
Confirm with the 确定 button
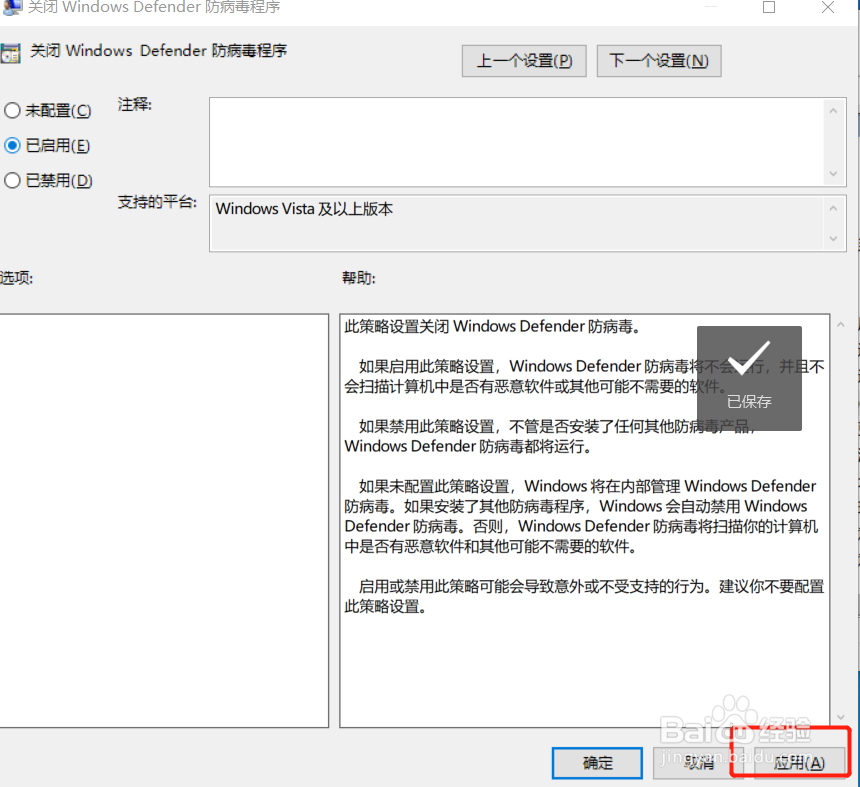point(597,763)
